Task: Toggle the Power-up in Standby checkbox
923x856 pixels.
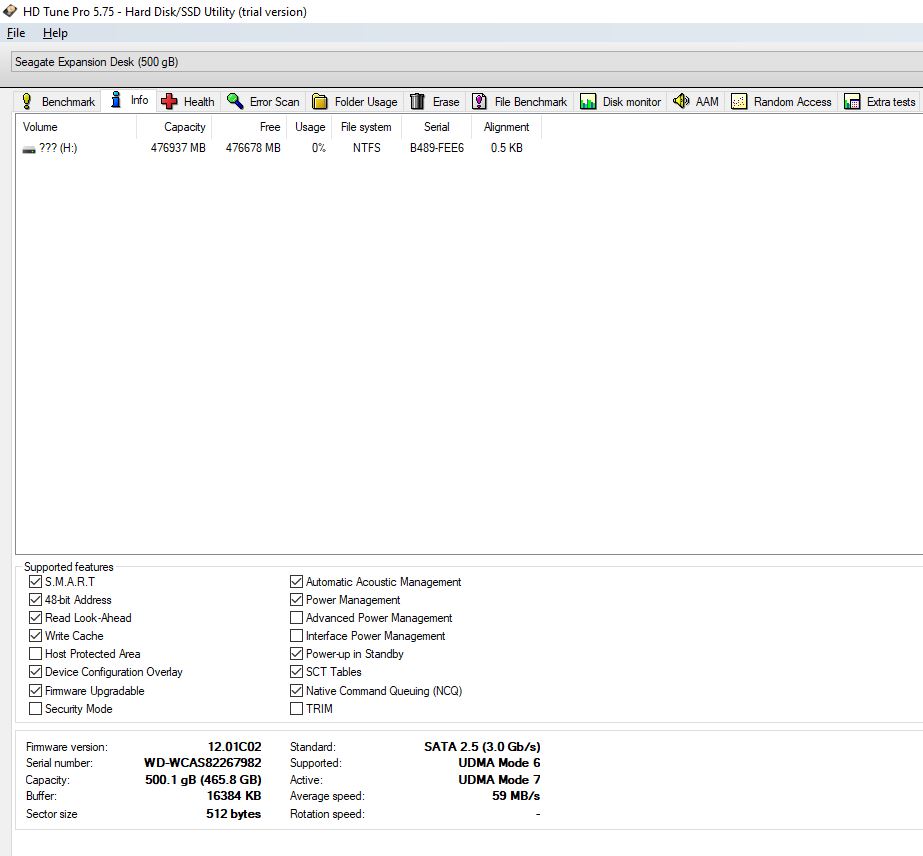Action: coord(297,653)
